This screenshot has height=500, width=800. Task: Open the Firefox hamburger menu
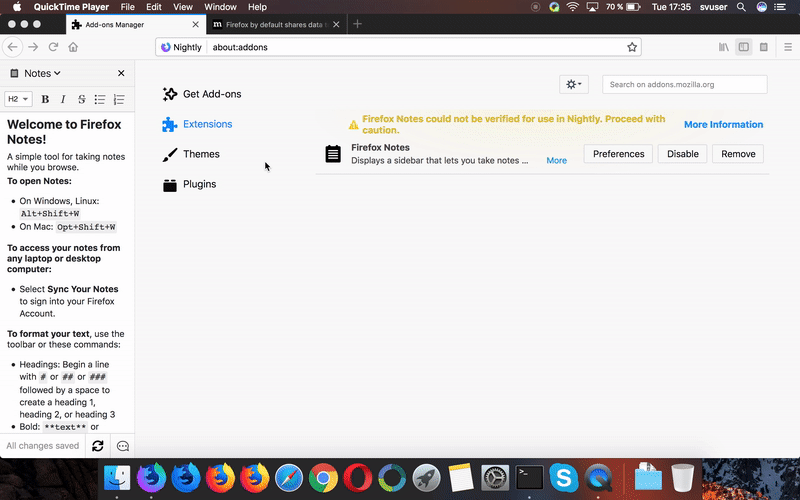788,47
